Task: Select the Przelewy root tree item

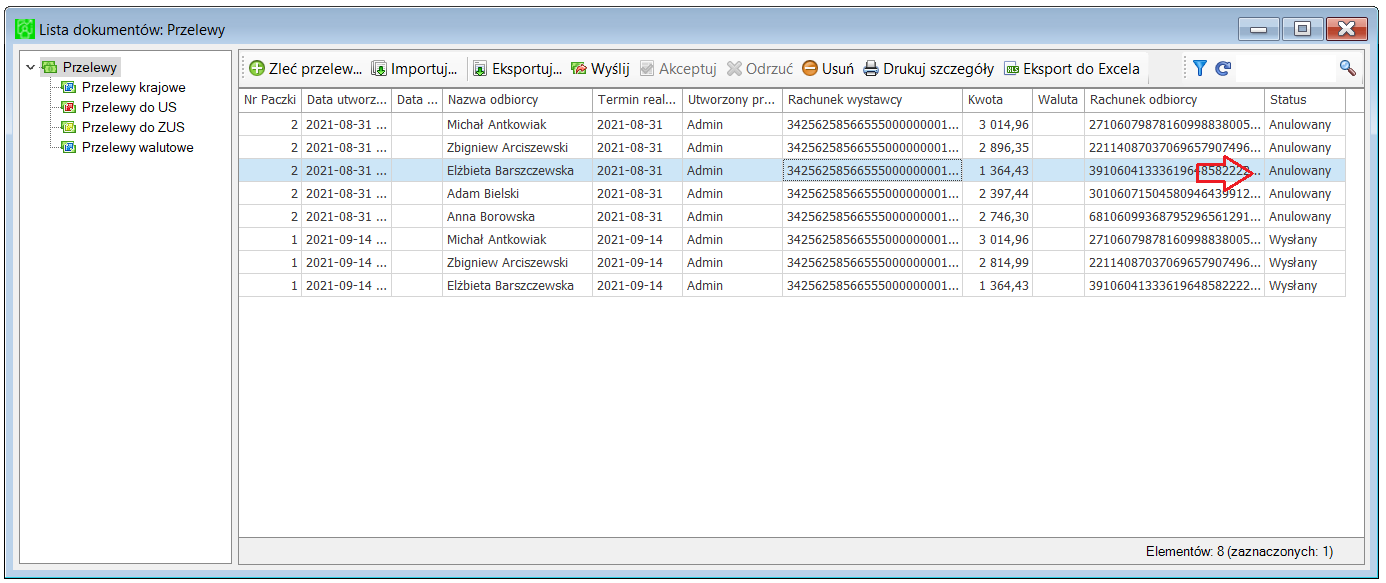Action: click(x=90, y=68)
